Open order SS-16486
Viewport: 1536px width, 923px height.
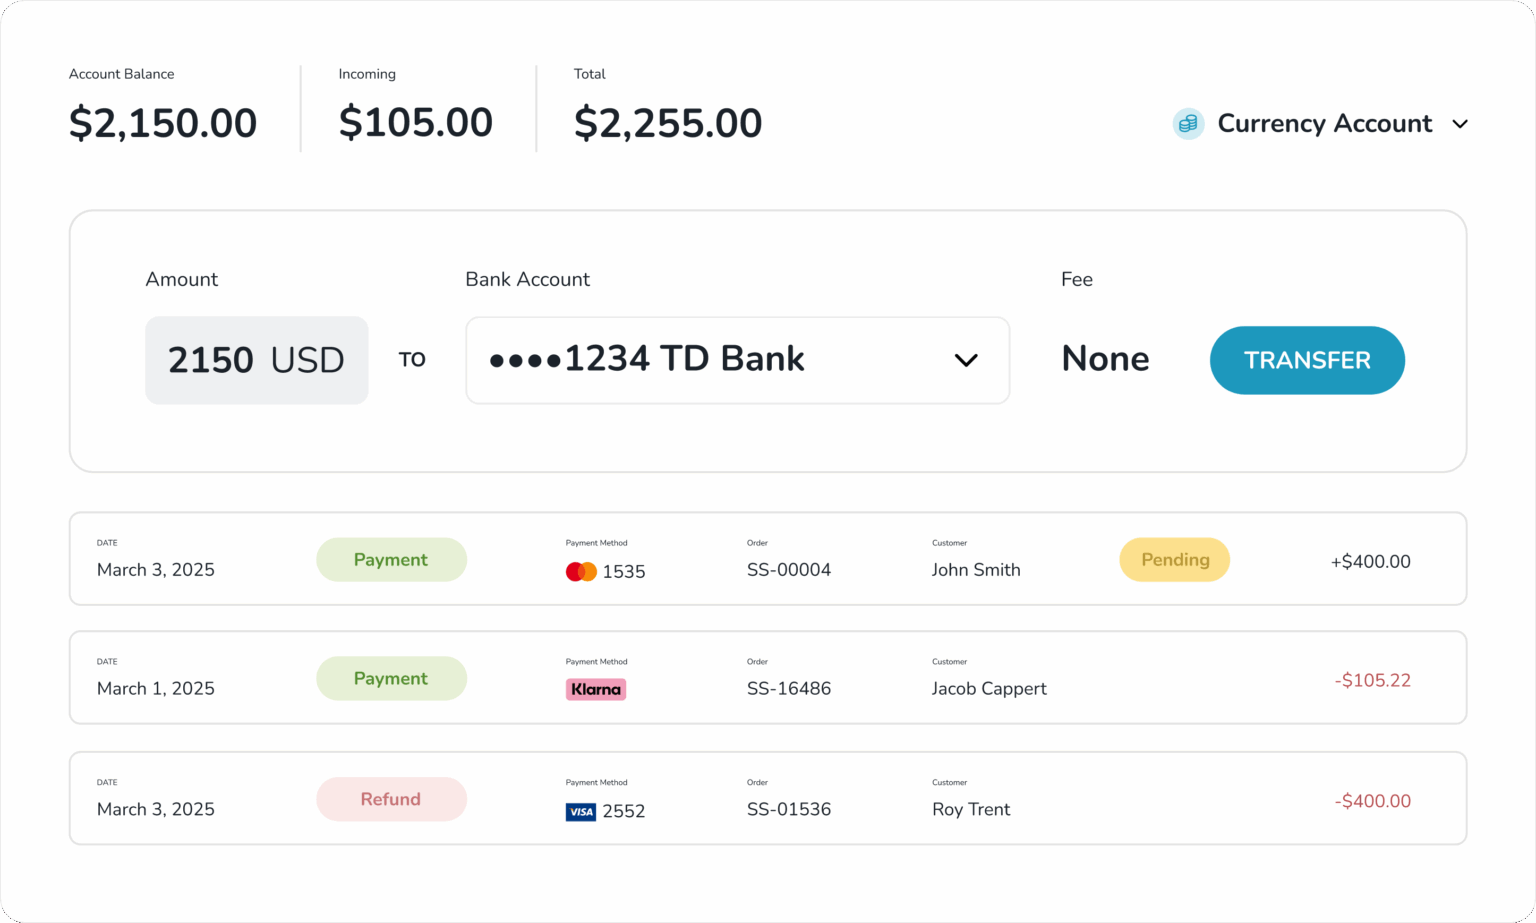pyautogui.click(x=789, y=689)
